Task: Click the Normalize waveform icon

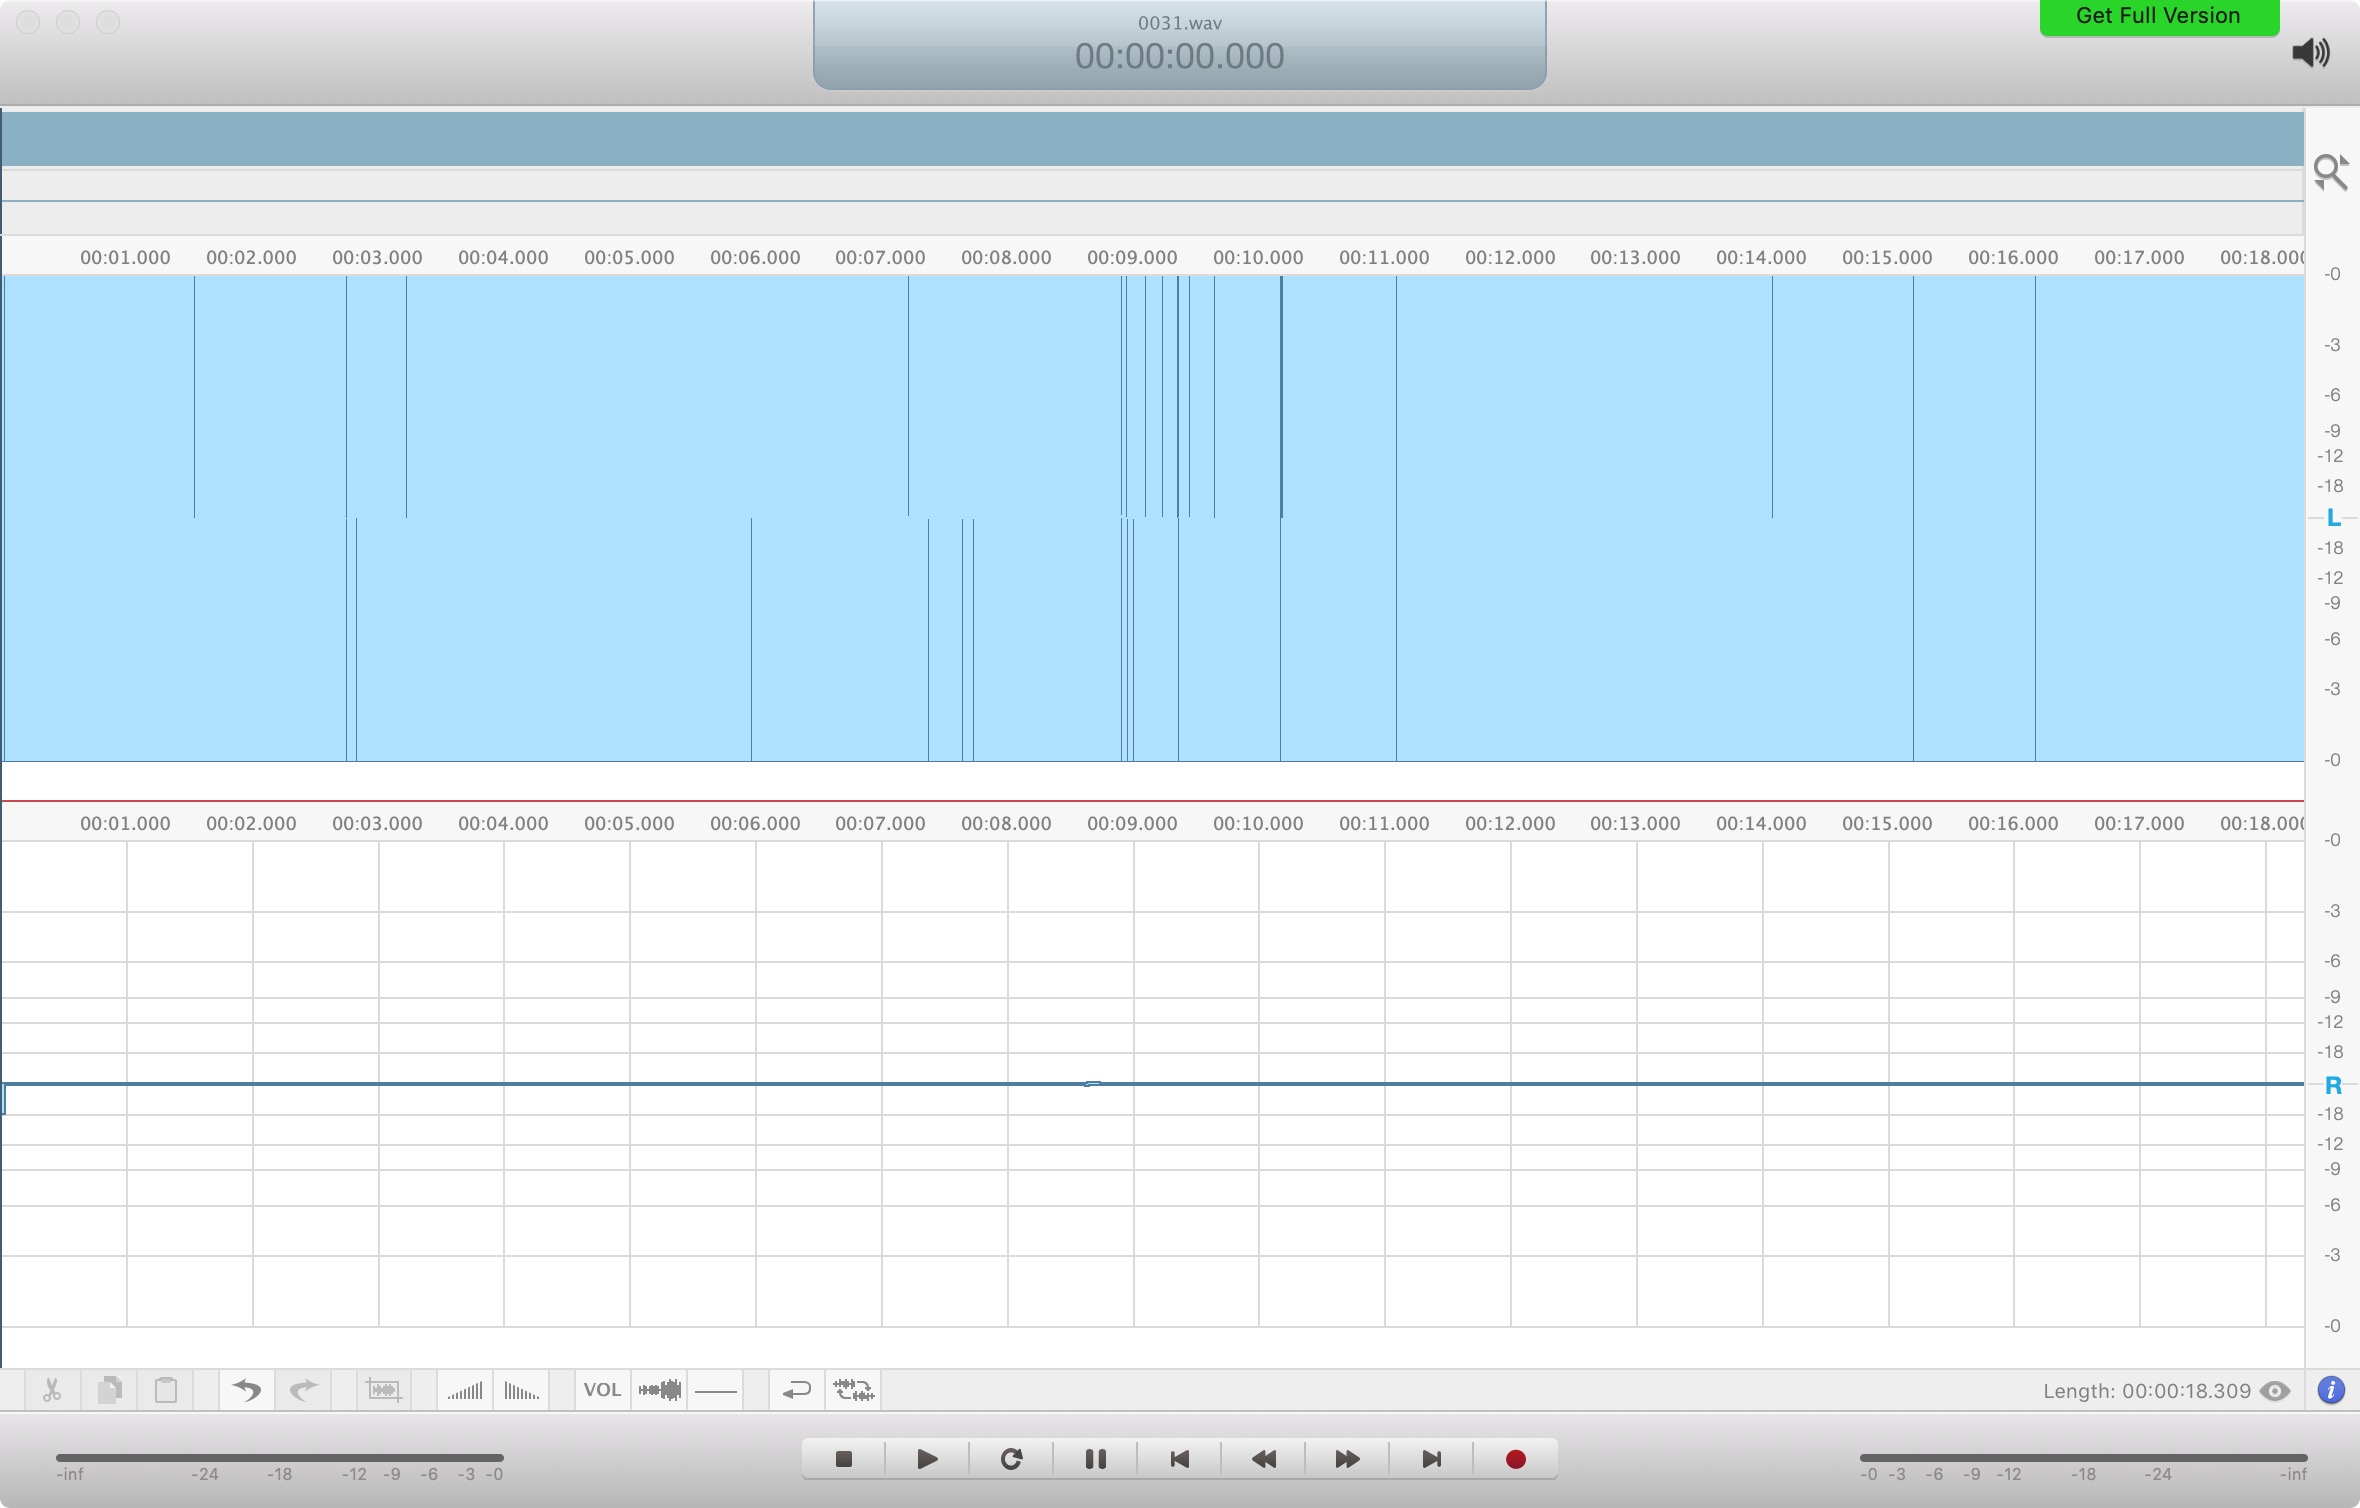Action: 660,1390
